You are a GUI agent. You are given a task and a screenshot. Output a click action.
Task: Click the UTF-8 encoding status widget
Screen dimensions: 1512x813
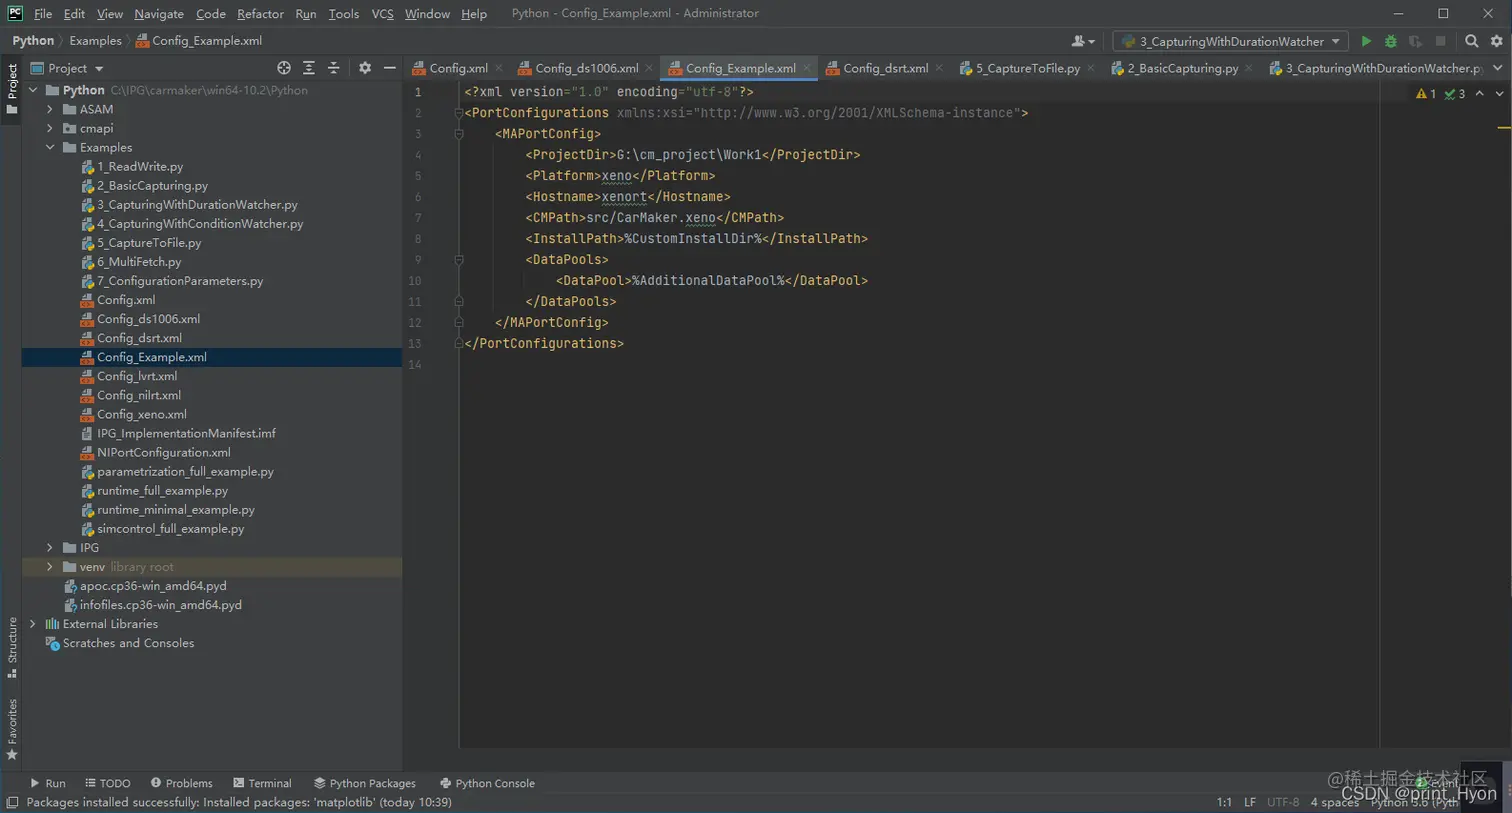point(1283,802)
